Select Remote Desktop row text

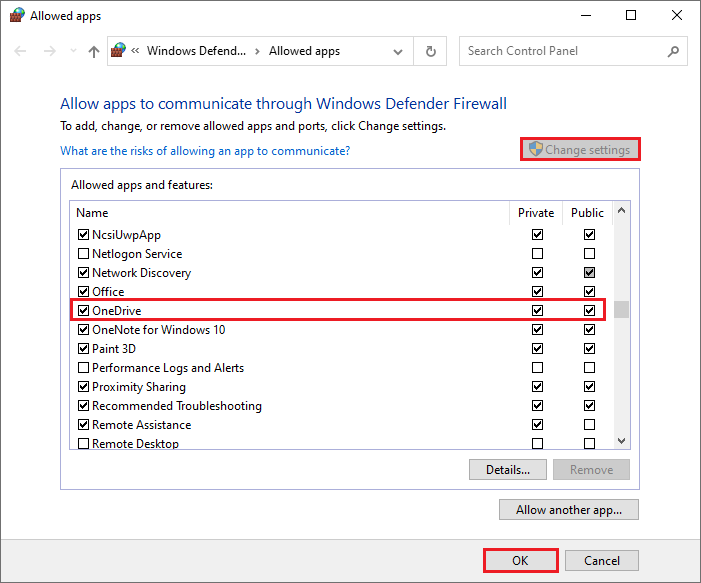(x=135, y=444)
